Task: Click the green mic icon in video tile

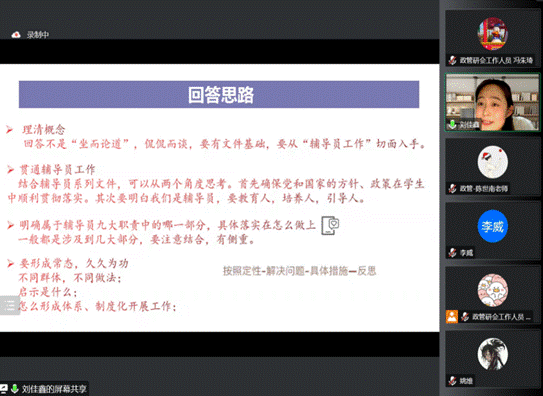Action: pos(452,124)
